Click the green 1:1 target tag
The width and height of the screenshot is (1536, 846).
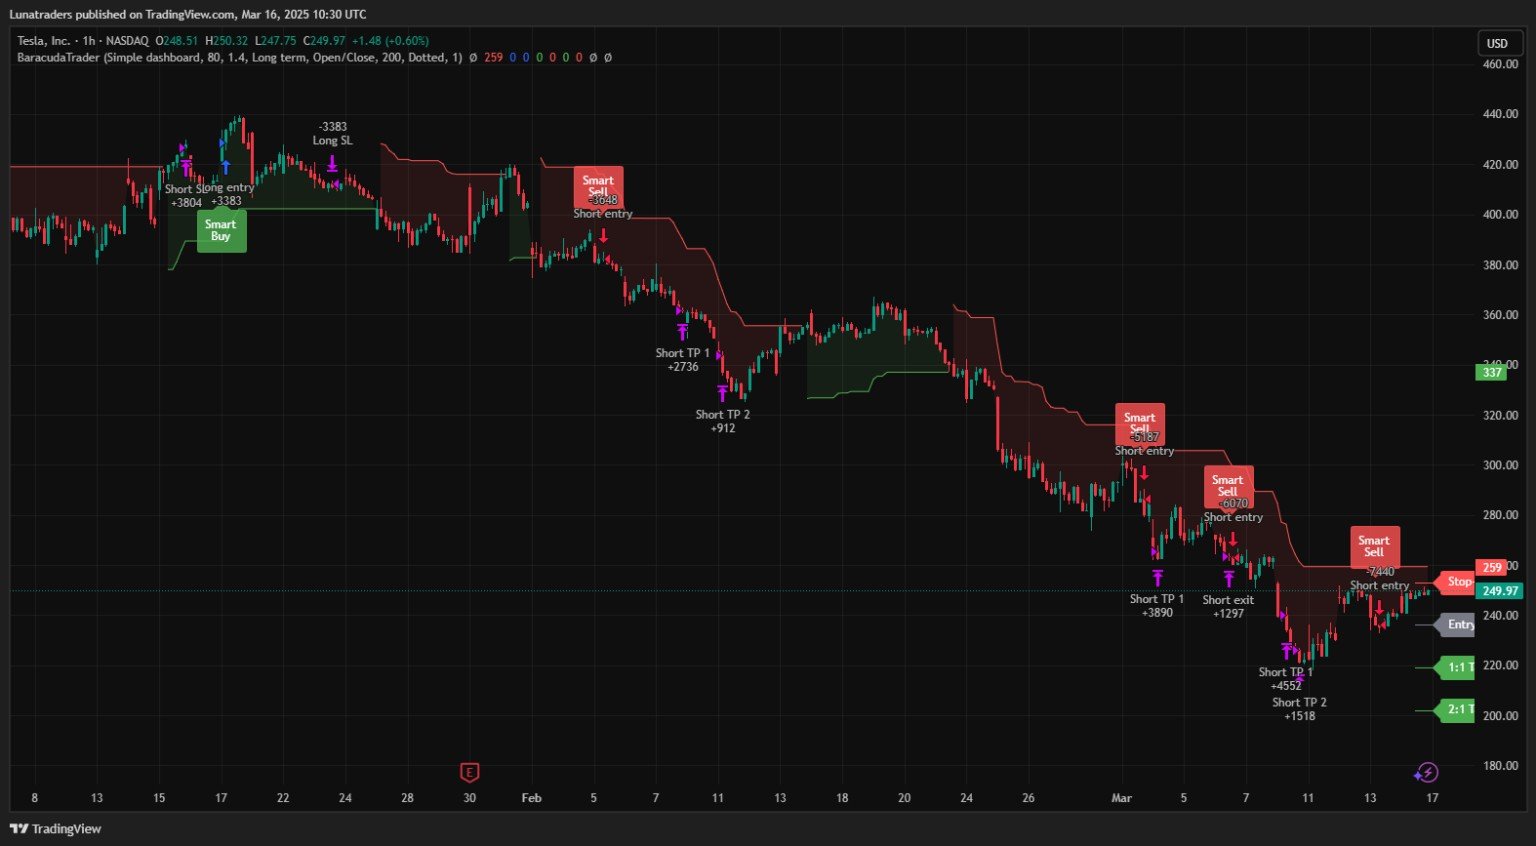1455,667
